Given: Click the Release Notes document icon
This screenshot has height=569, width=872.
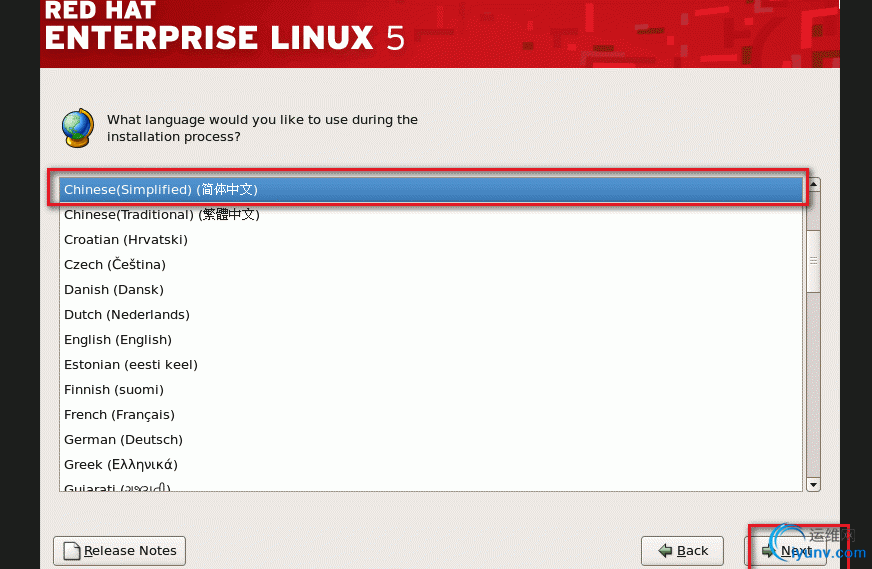Looking at the screenshot, I should (x=72, y=551).
